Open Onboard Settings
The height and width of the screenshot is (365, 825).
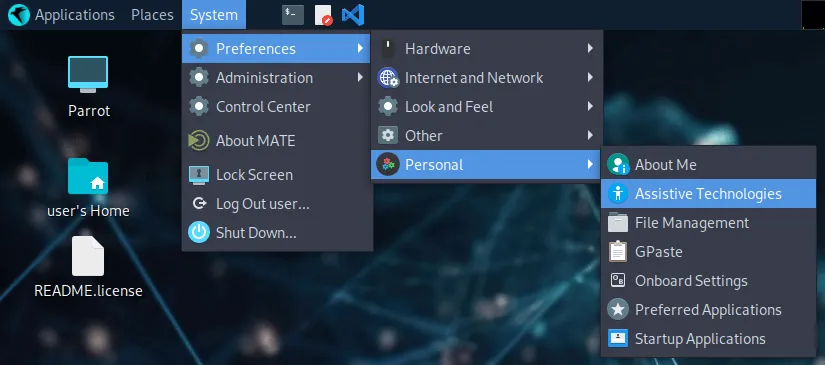tap(708, 280)
